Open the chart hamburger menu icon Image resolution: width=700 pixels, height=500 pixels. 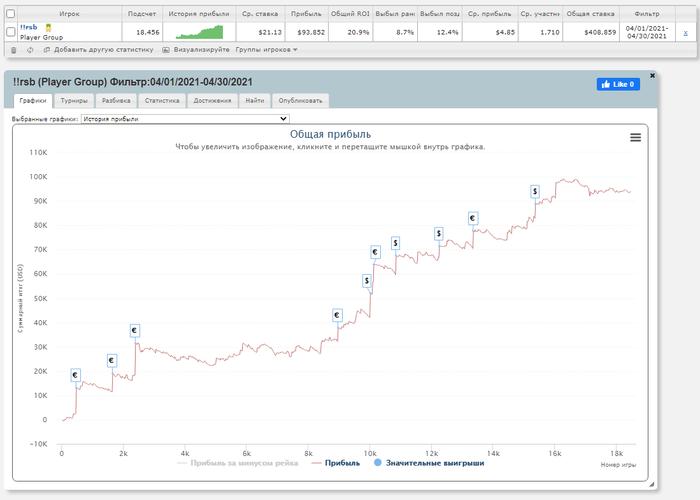click(635, 138)
